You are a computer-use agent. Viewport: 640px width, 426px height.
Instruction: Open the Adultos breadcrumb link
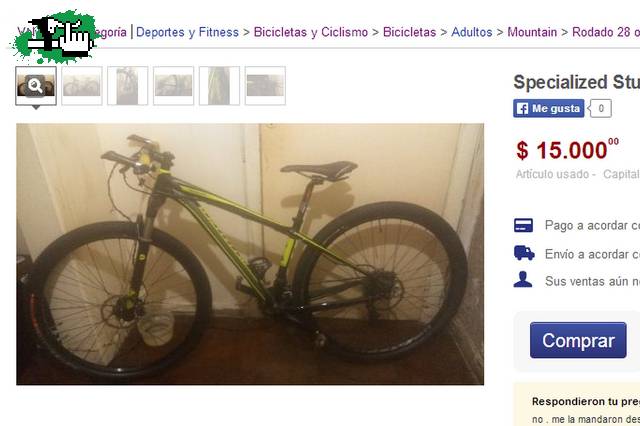point(471,32)
